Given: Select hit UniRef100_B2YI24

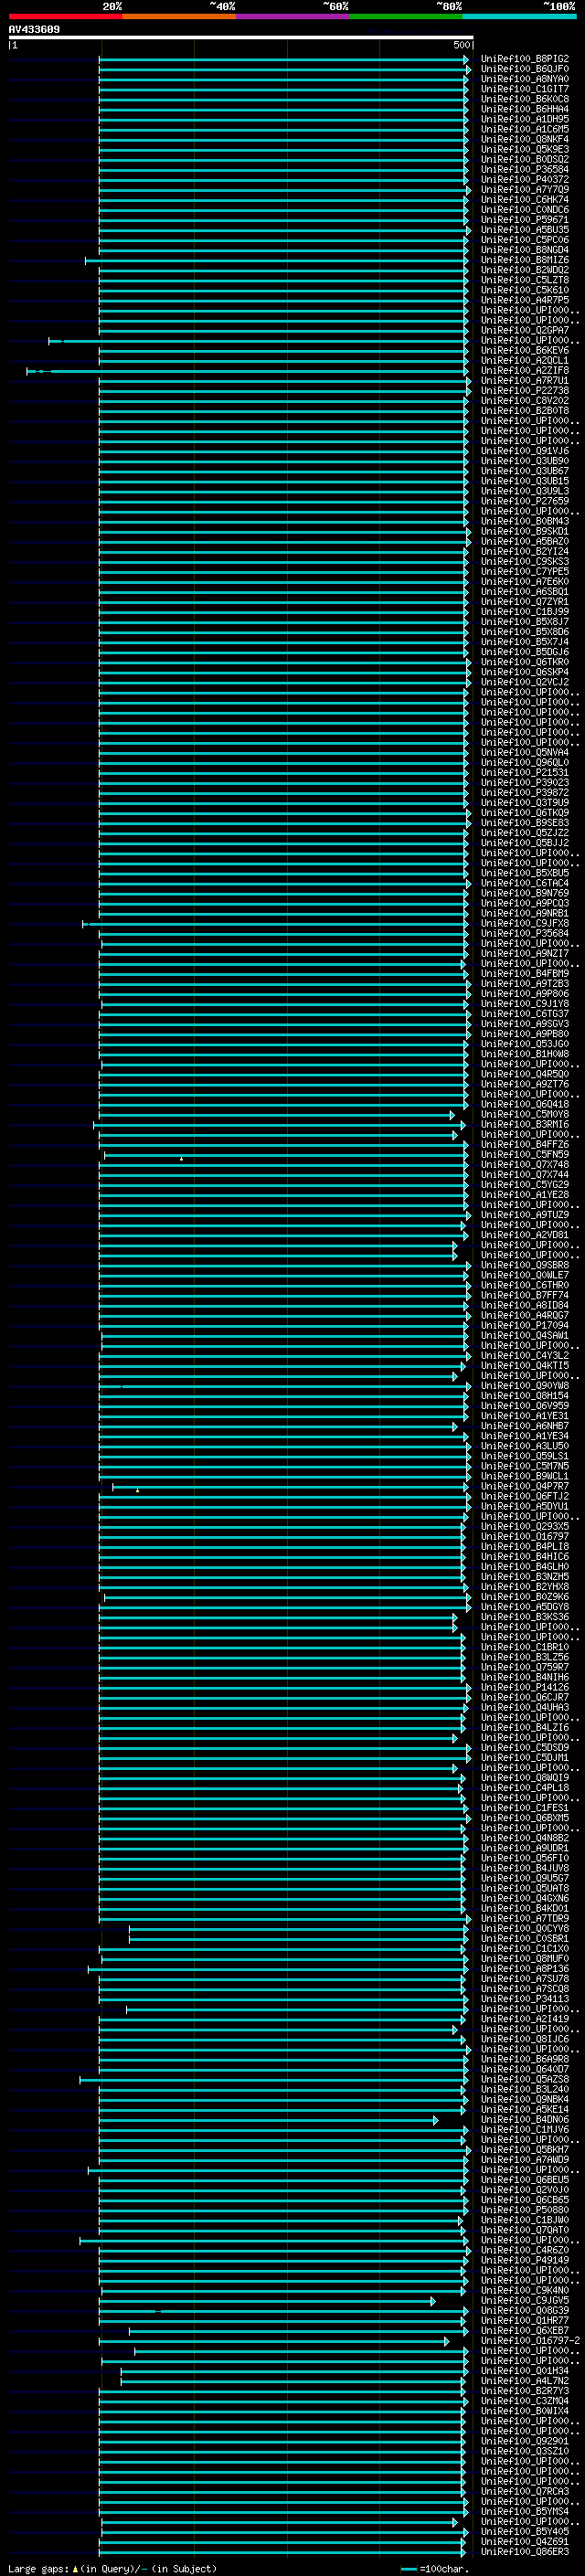Looking at the screenshot, I should 525,551.
